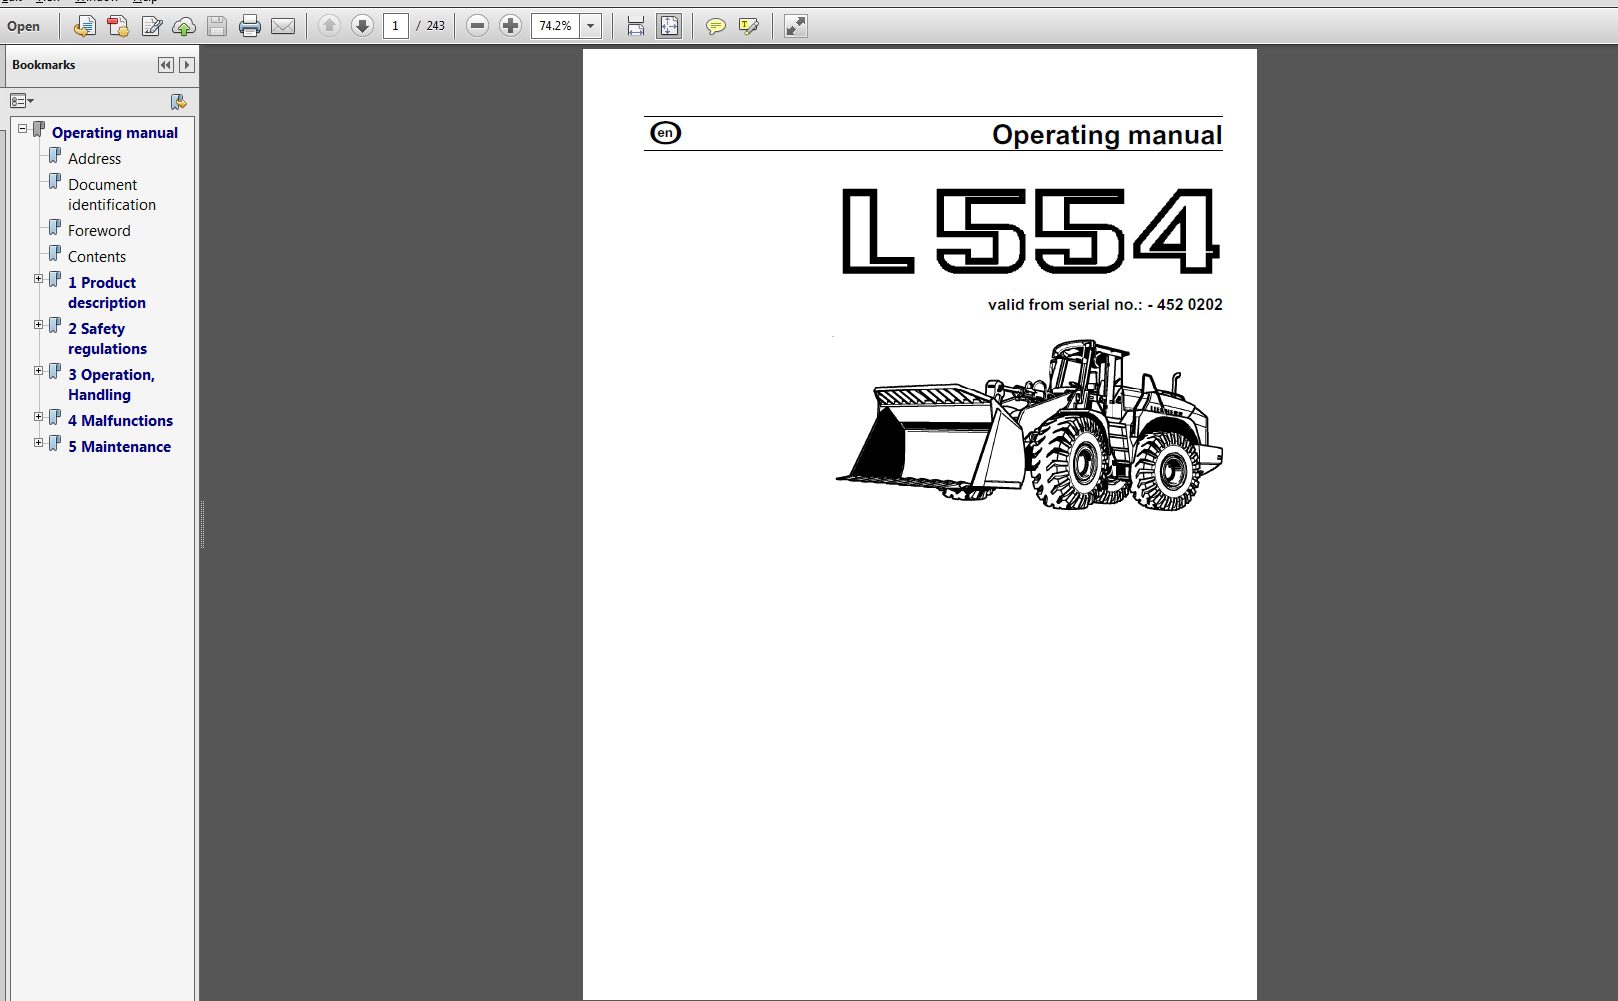Click the Sign document pen icon

pyautogui.click(x=152, y=26)
